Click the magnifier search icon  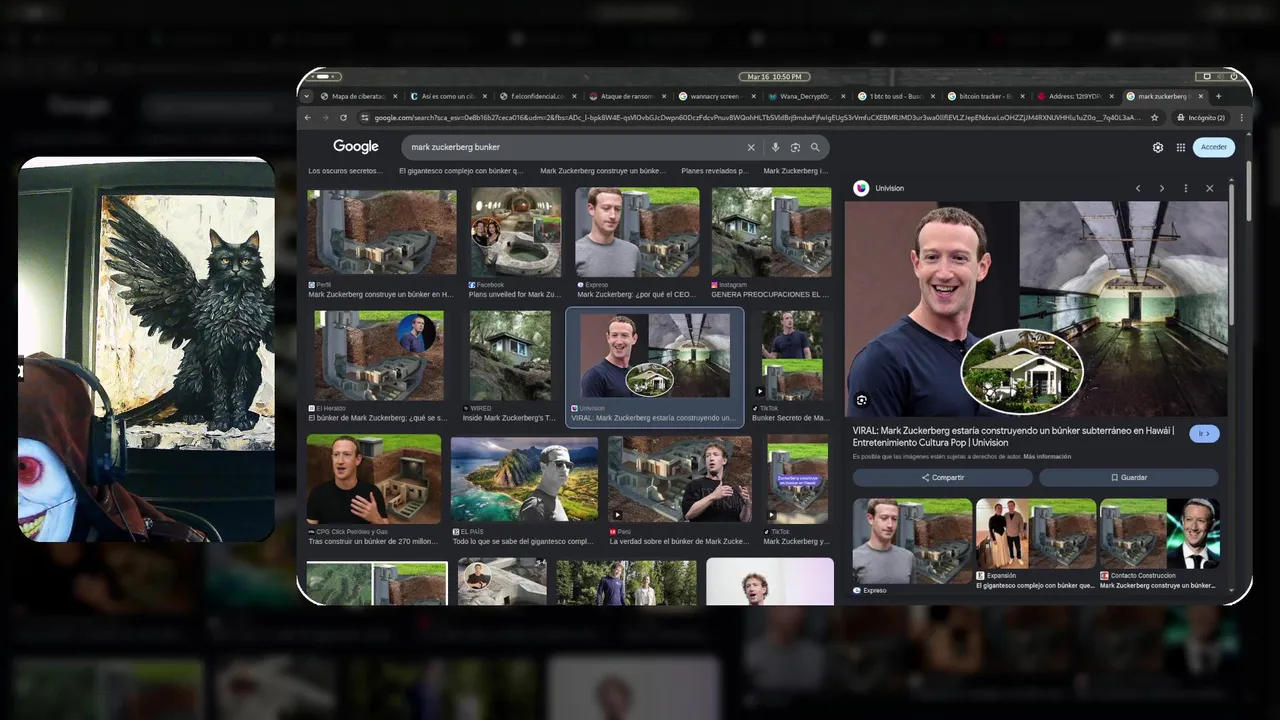(815, 147)
